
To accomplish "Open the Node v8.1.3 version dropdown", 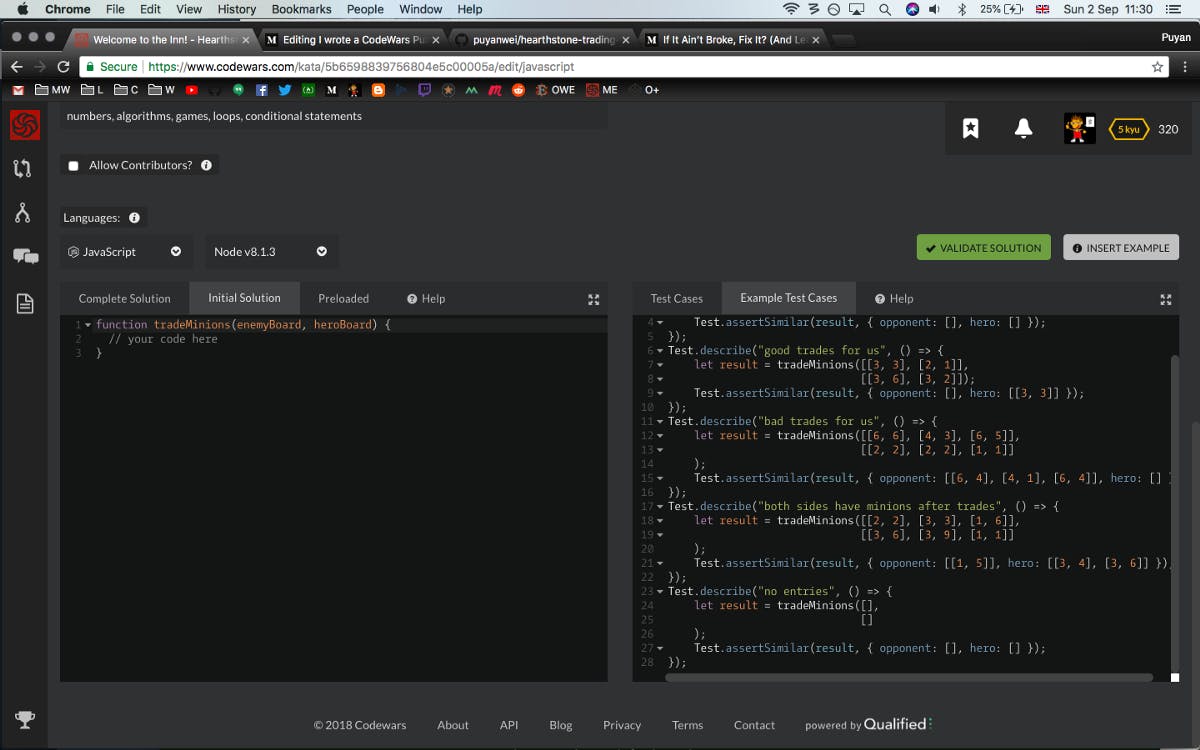I will coord(271,252).
